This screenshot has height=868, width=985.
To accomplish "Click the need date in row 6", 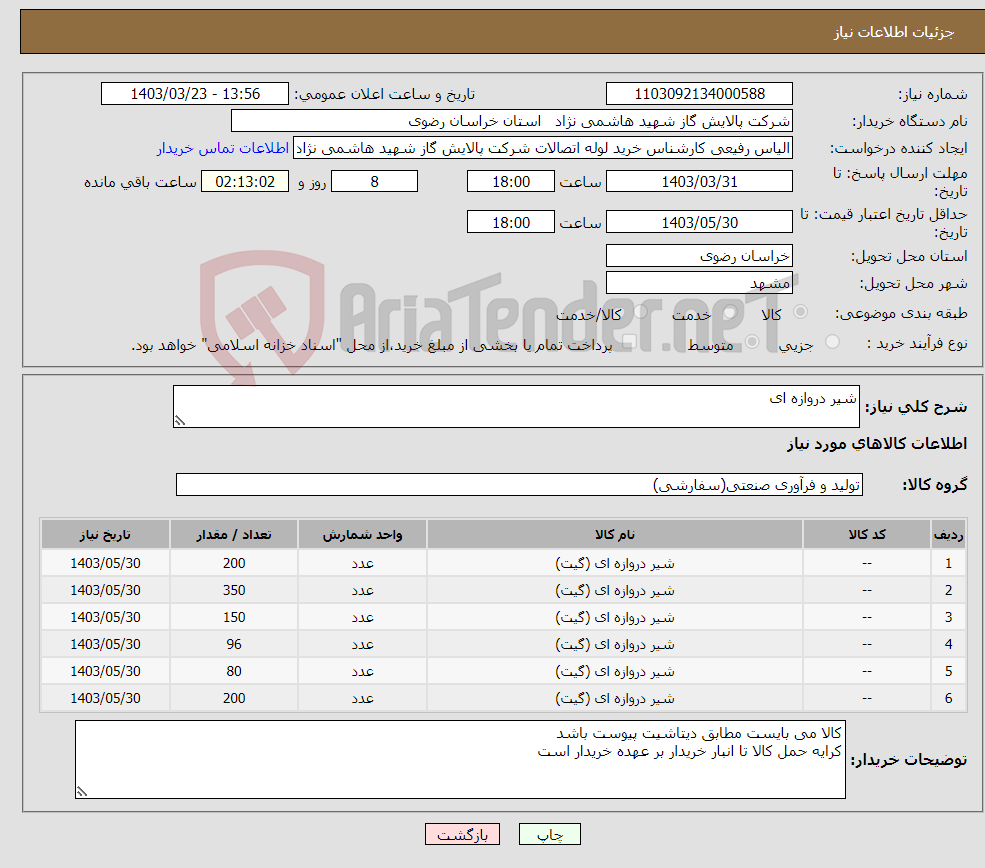I will coord(106,698).
